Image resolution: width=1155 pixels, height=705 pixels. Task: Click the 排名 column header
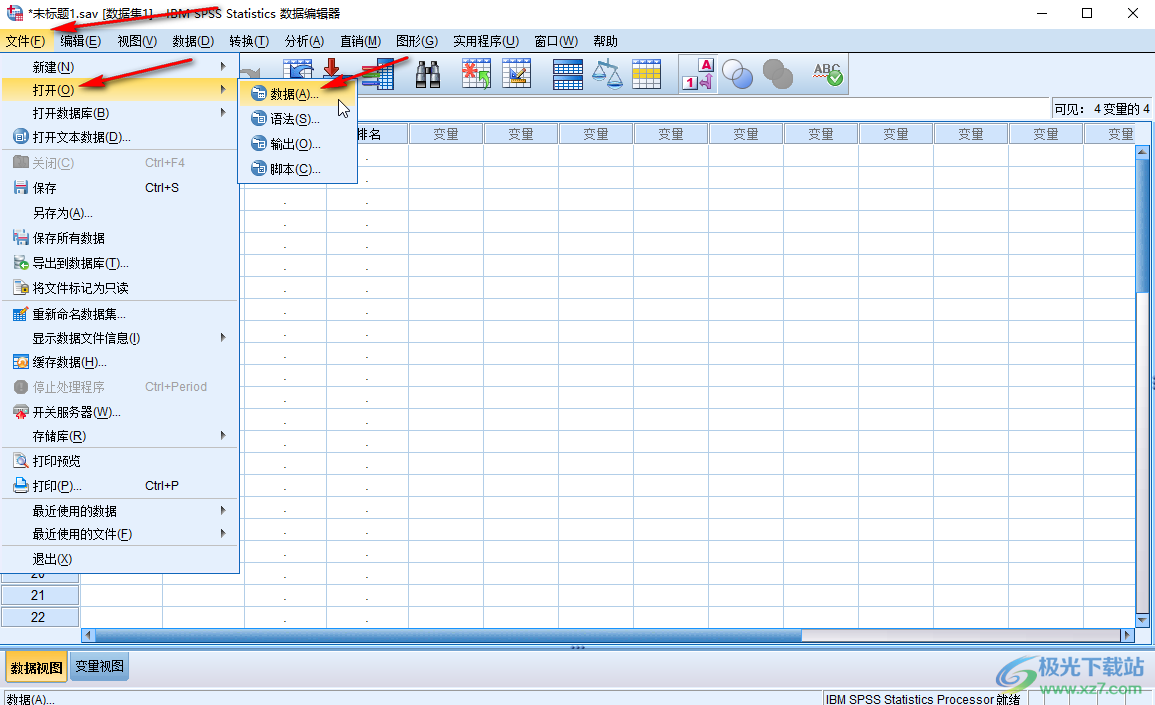coord(382,134)
